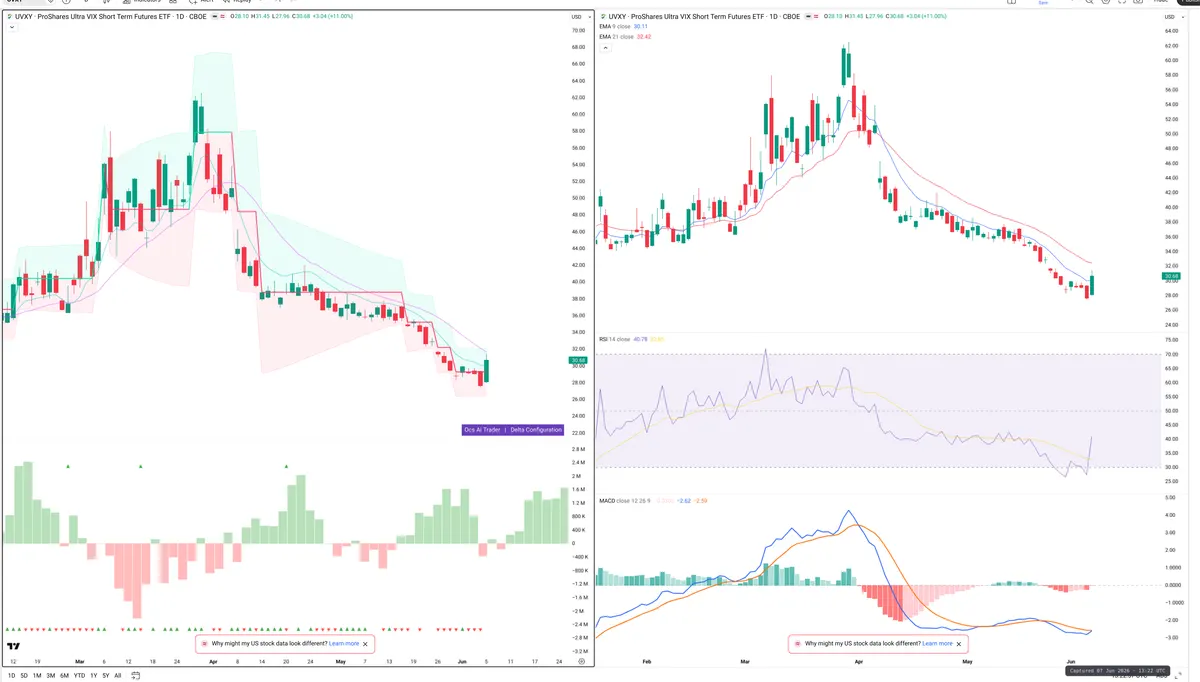Select the 6M time range
This screenshot has width=1200, height=682.
[64, 675]
